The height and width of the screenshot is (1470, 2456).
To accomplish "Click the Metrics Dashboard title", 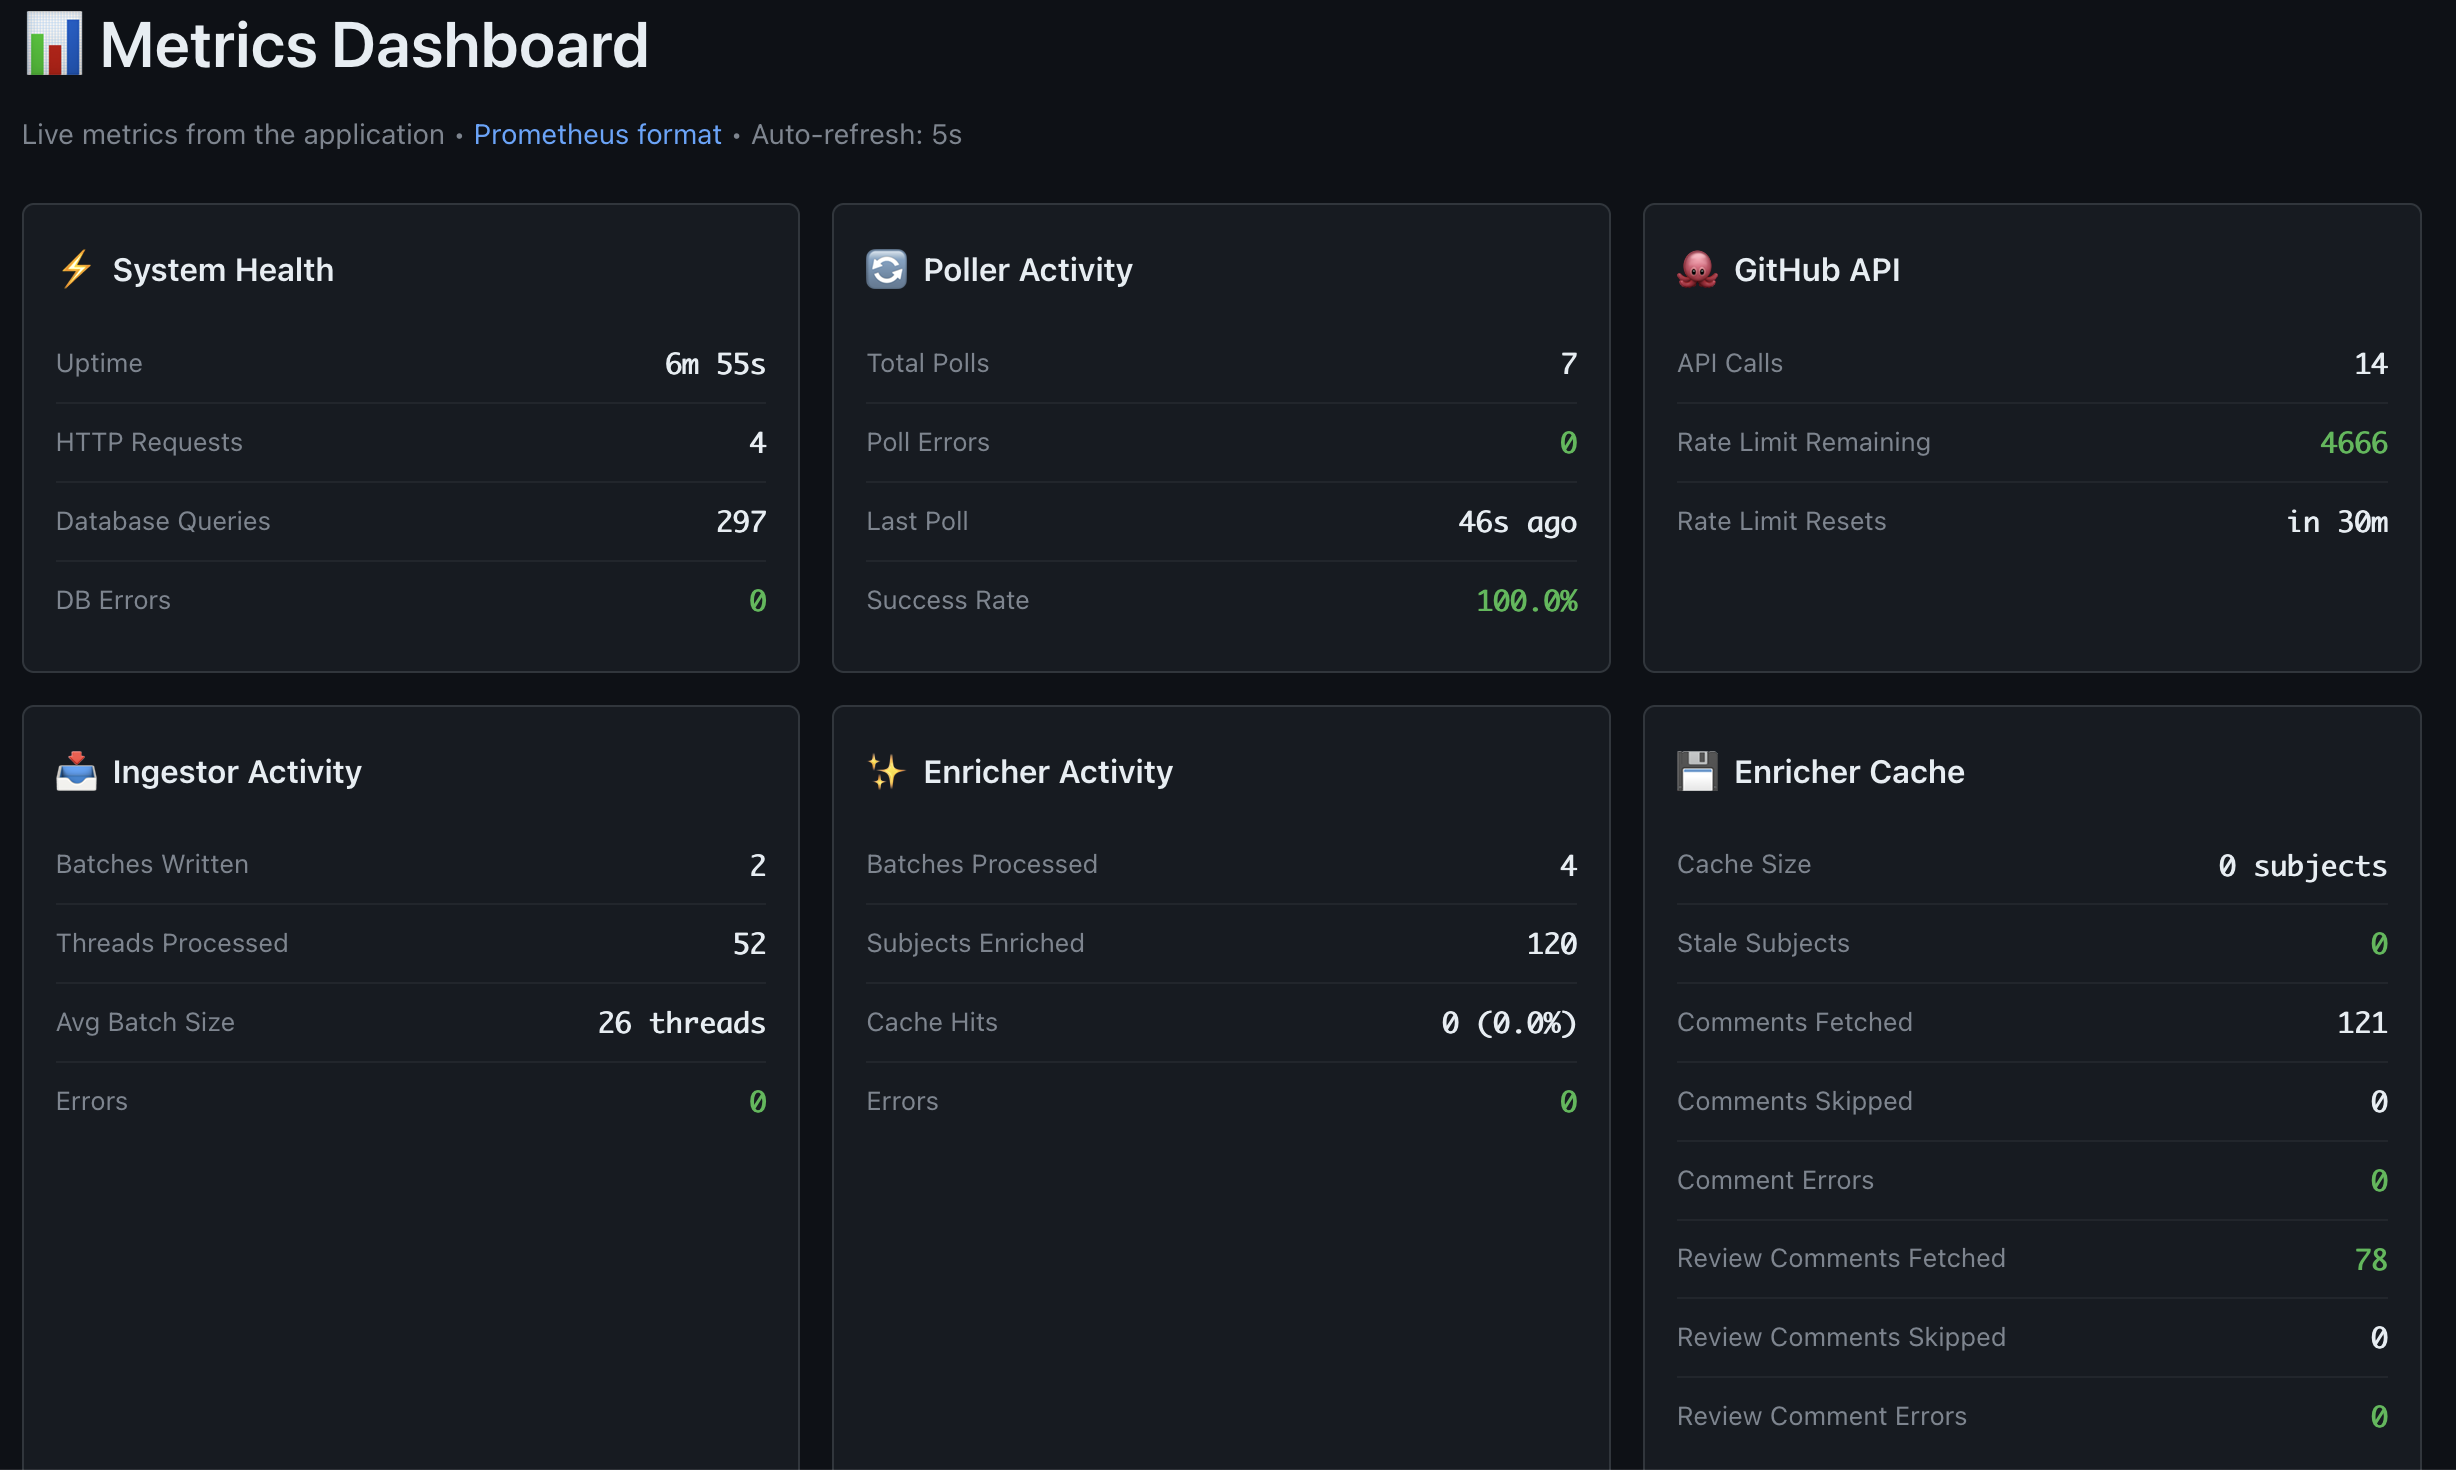I will pos(372,44).
